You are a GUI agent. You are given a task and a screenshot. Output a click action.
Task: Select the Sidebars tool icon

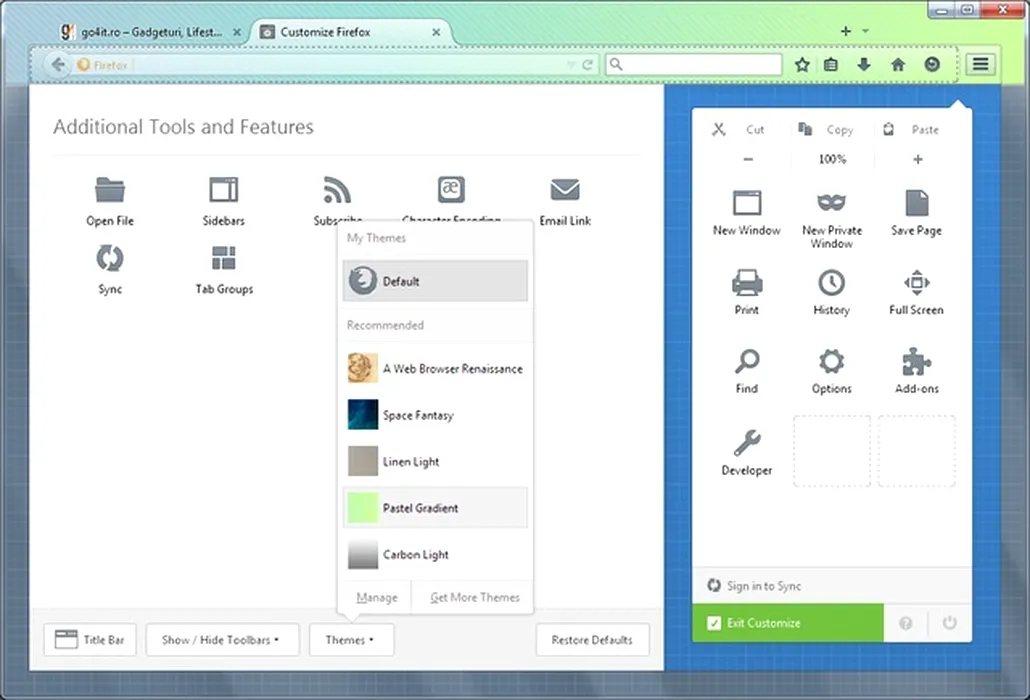point(223,190)
